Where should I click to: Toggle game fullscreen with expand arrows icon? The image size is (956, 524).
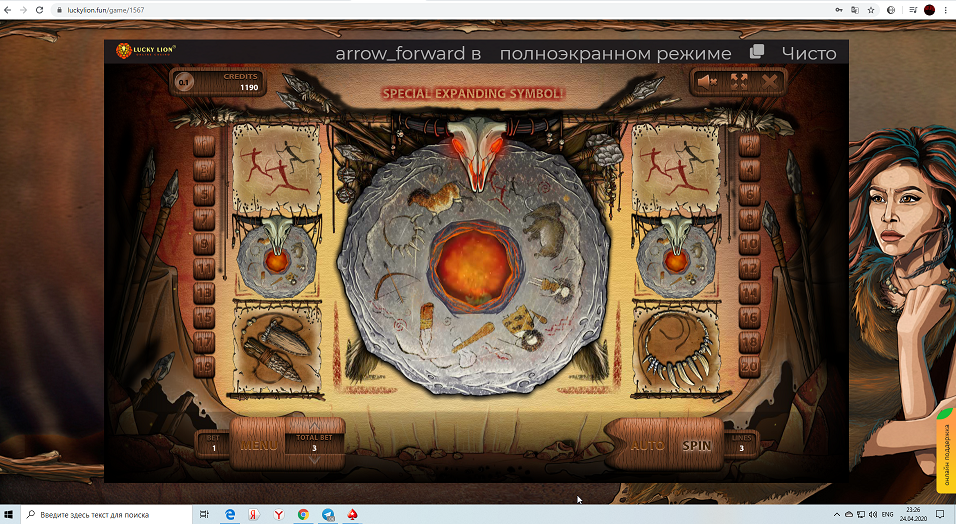739,81
